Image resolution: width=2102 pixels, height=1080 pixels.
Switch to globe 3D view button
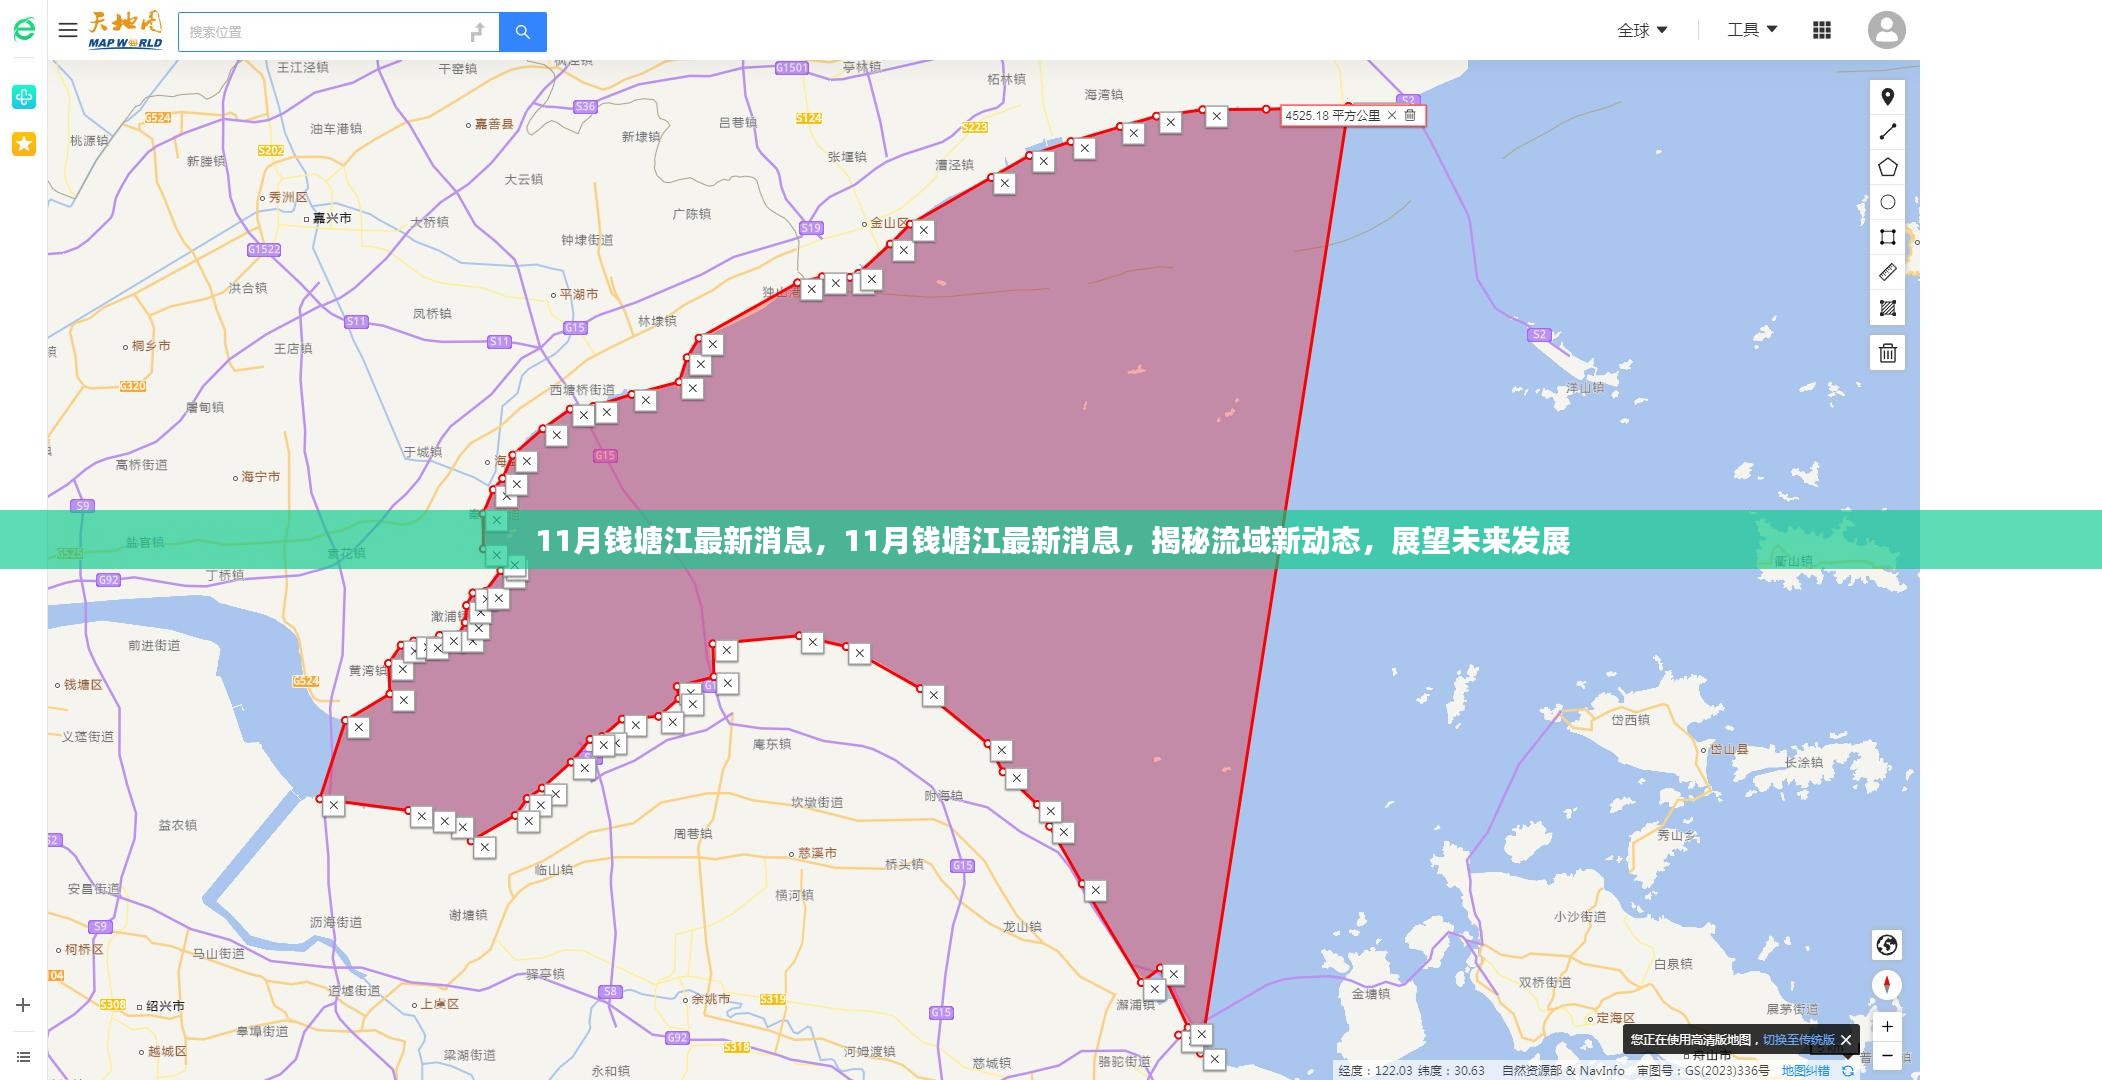(x=1887, y=945)
